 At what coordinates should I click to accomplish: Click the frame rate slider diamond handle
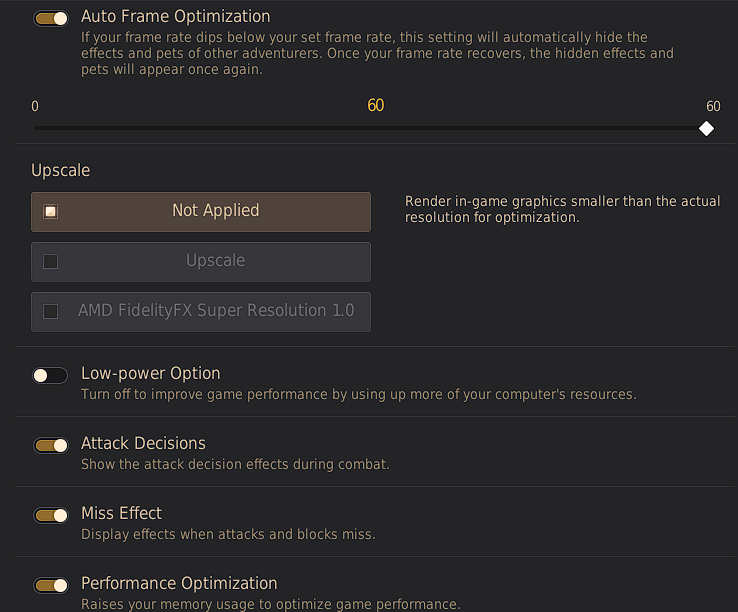(706, 128)
